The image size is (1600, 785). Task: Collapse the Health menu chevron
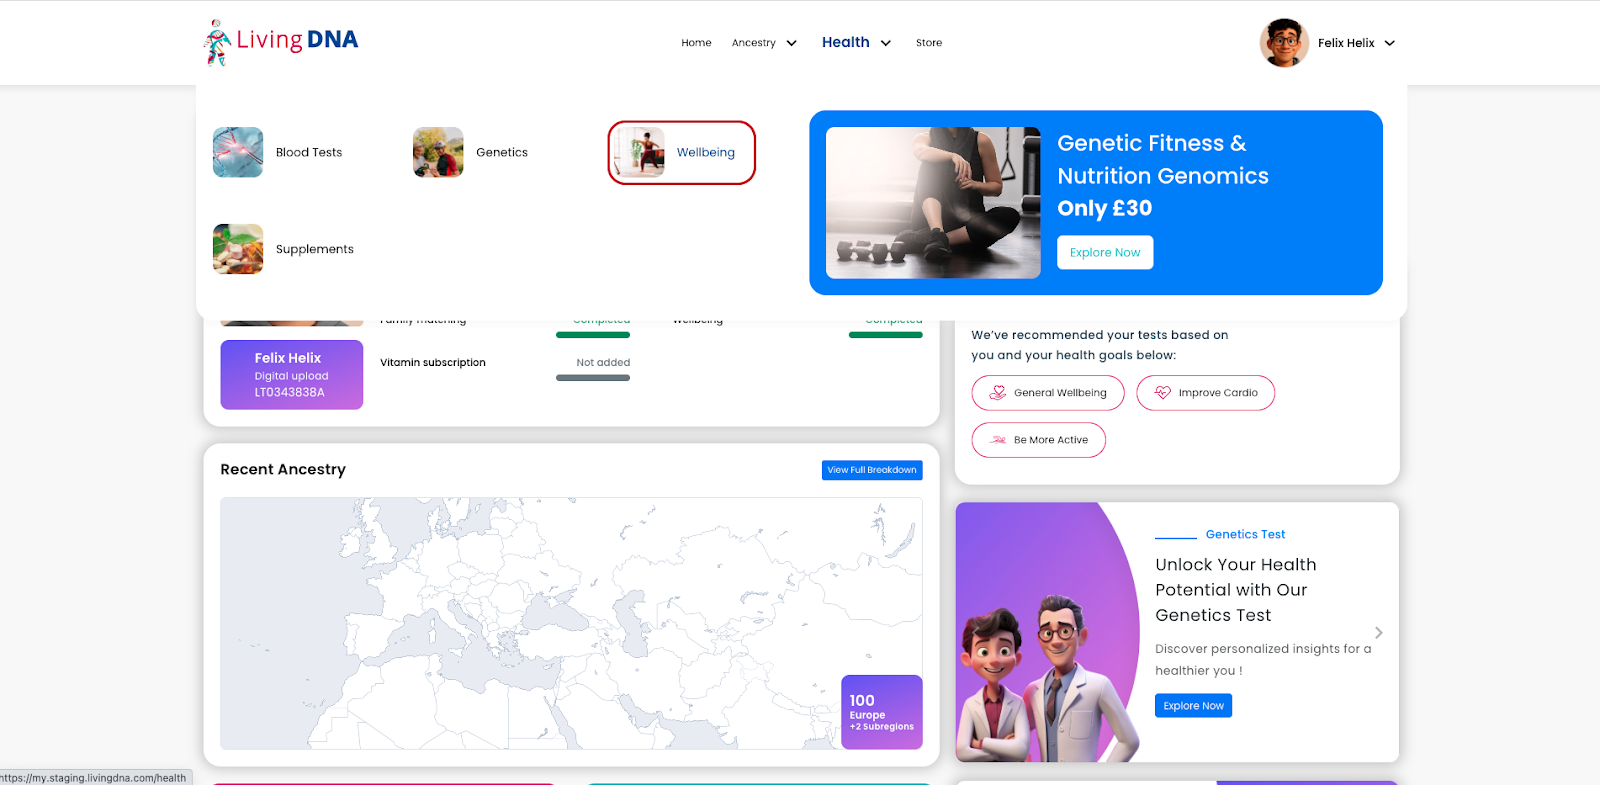(x=885, y=43)
